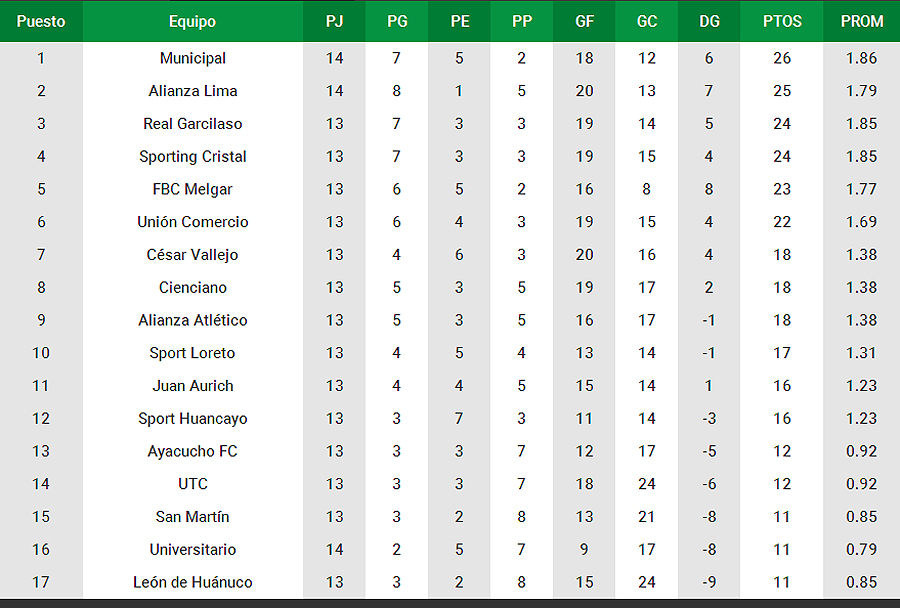Click León de Huánuco team name

pyautogui.click(x=193, y=582)
